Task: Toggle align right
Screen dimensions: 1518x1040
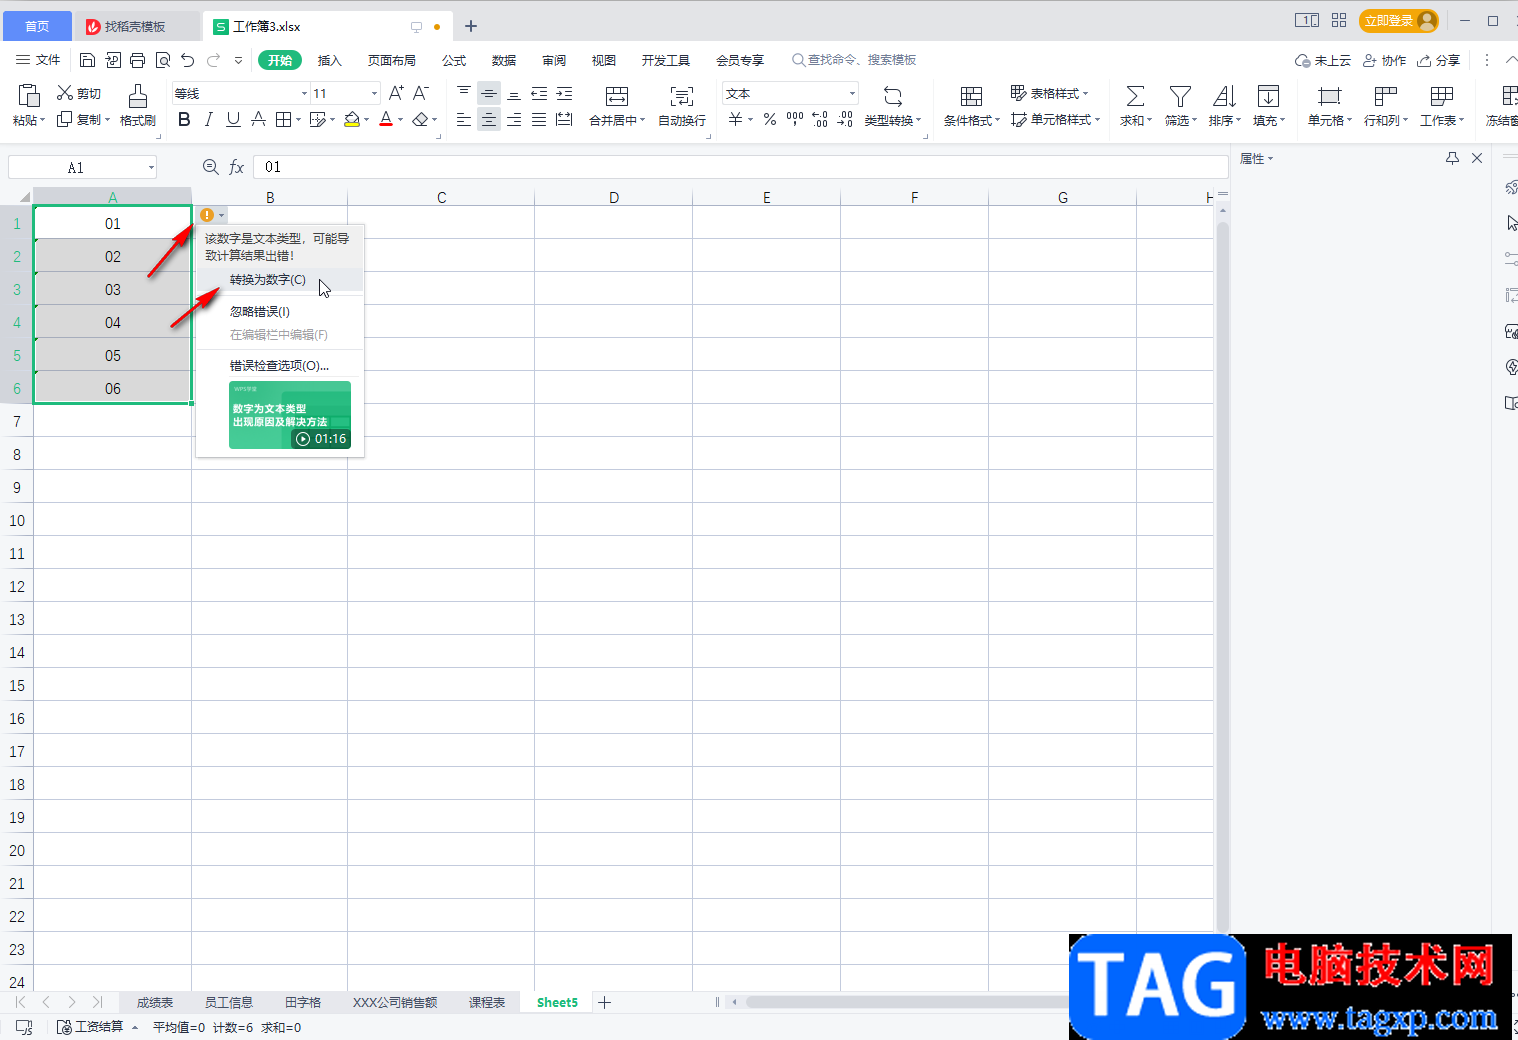Action: (514, 120)
